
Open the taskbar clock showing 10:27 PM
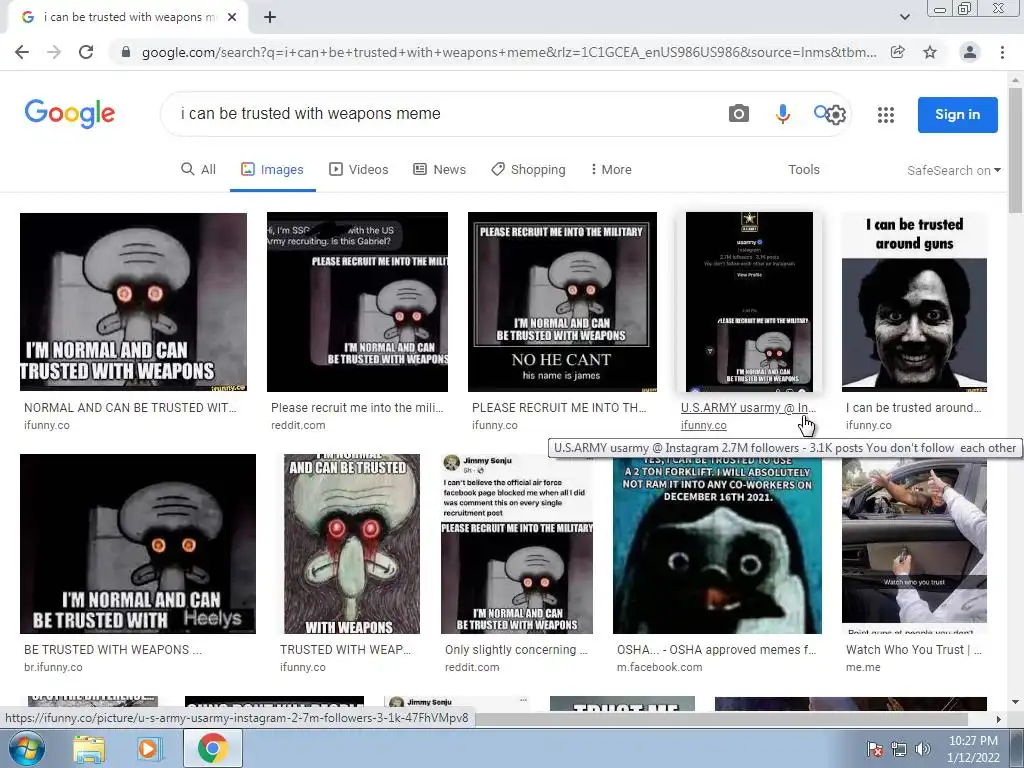[973, 749]
